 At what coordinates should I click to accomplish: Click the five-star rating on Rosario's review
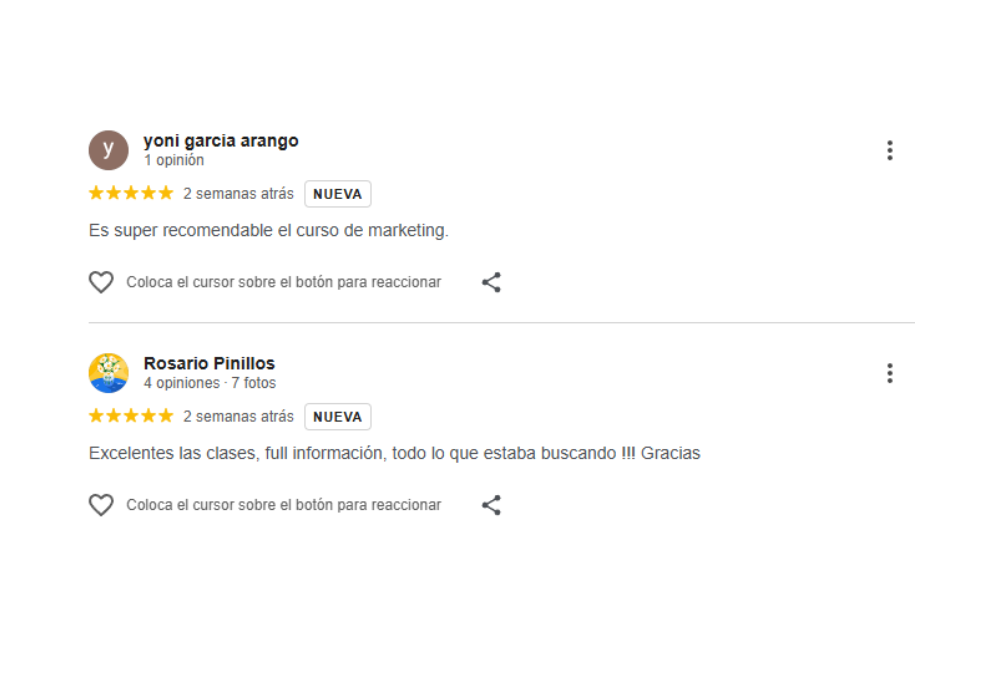tap(131, 417)
